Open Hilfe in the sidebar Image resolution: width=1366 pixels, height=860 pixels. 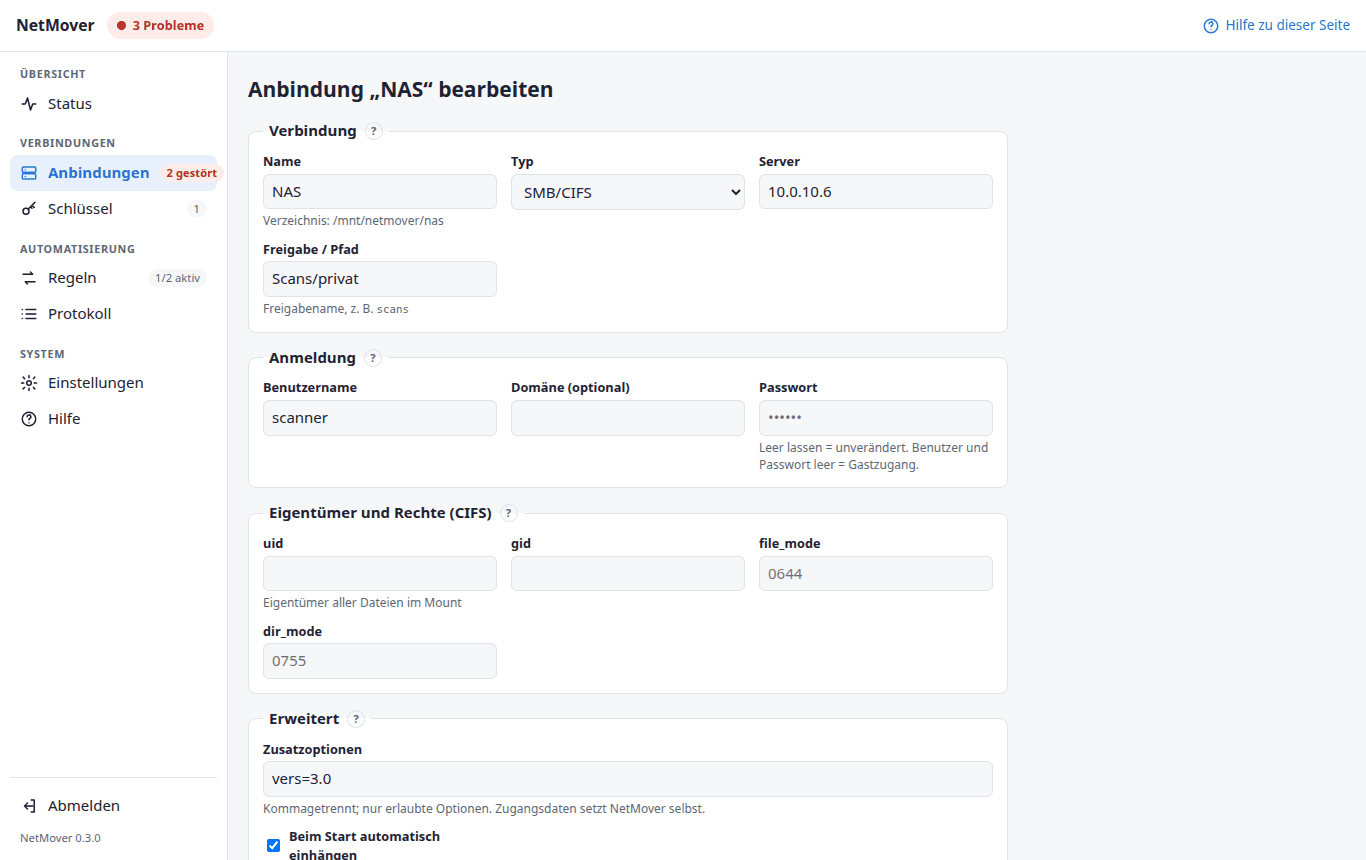tap(113, 419)
